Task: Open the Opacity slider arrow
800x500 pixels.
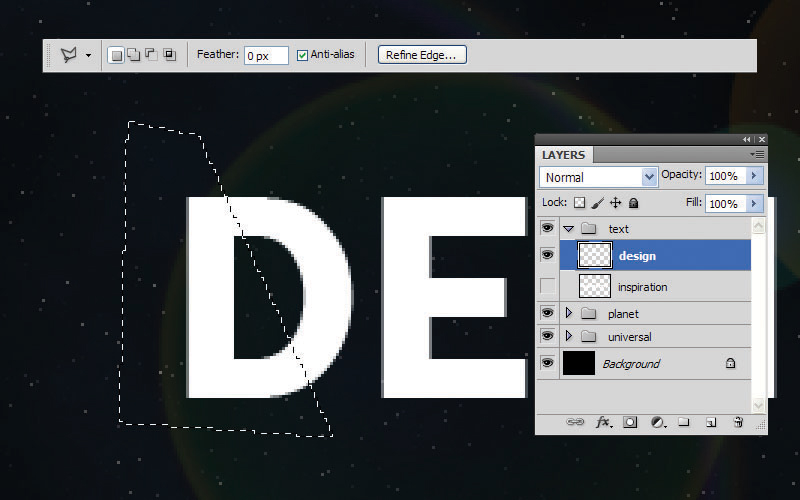Action: point(754,176)
